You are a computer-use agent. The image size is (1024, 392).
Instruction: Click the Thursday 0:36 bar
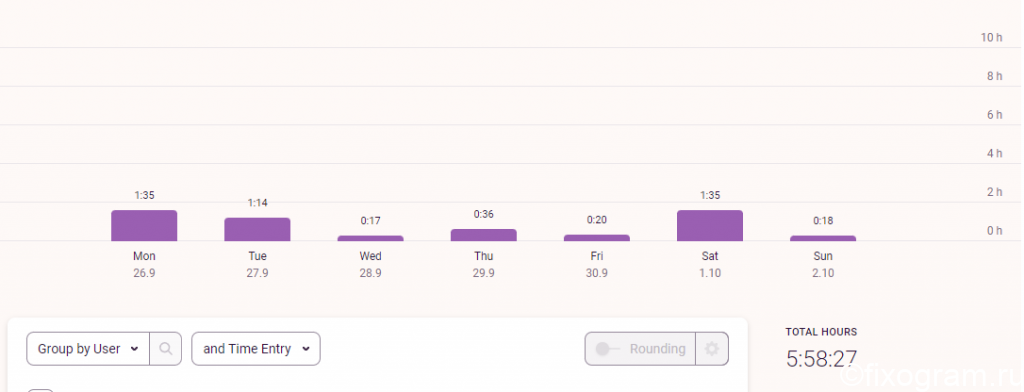coord(483,235)
